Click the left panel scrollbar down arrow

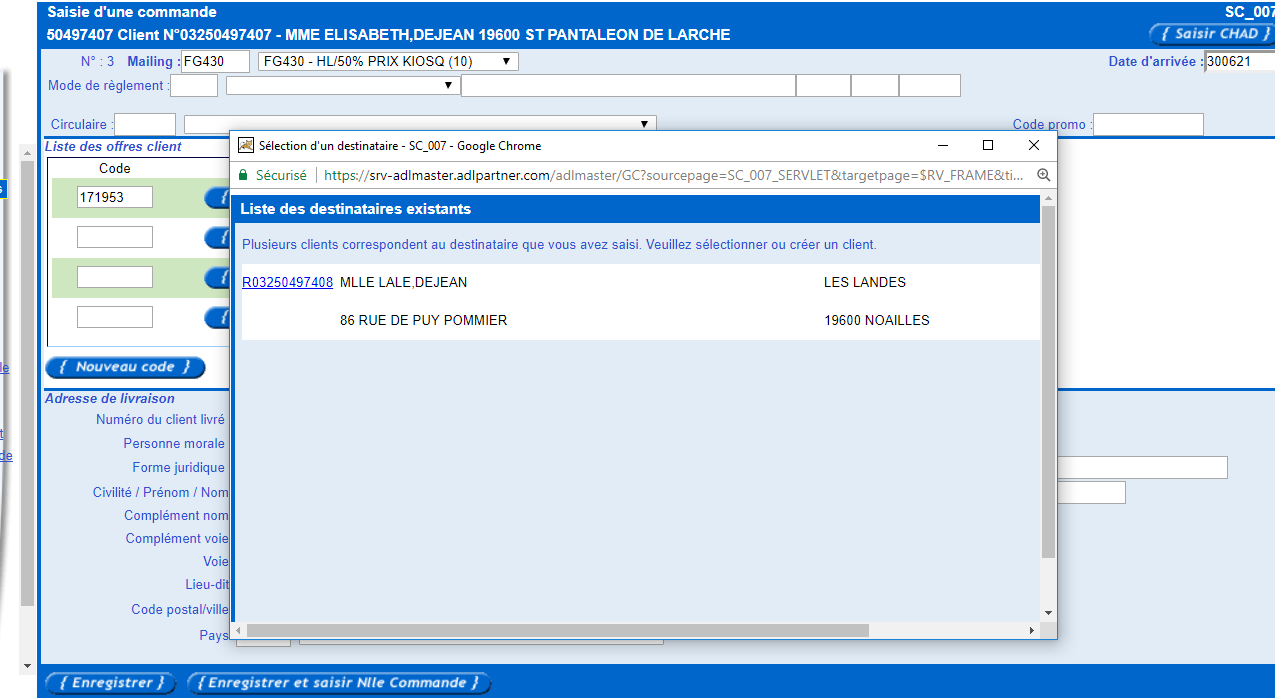tap(28, 665)
